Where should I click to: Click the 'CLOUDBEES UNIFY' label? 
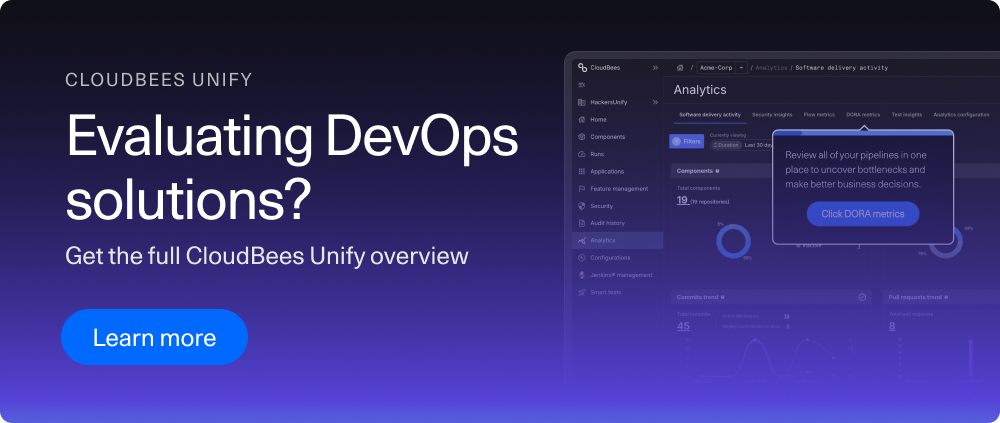click(x=159, y=80)
